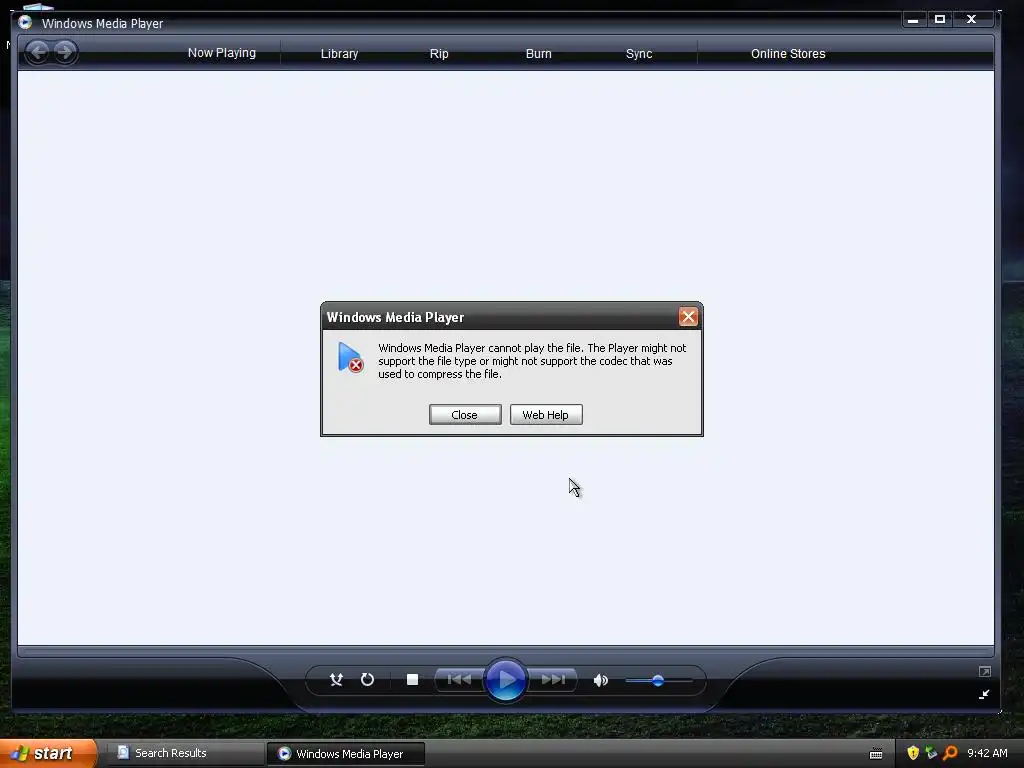Switch to the Search Results taskbar window
Image resolution: width=1024 pixels, height=768 pixels.
(185, 753)
